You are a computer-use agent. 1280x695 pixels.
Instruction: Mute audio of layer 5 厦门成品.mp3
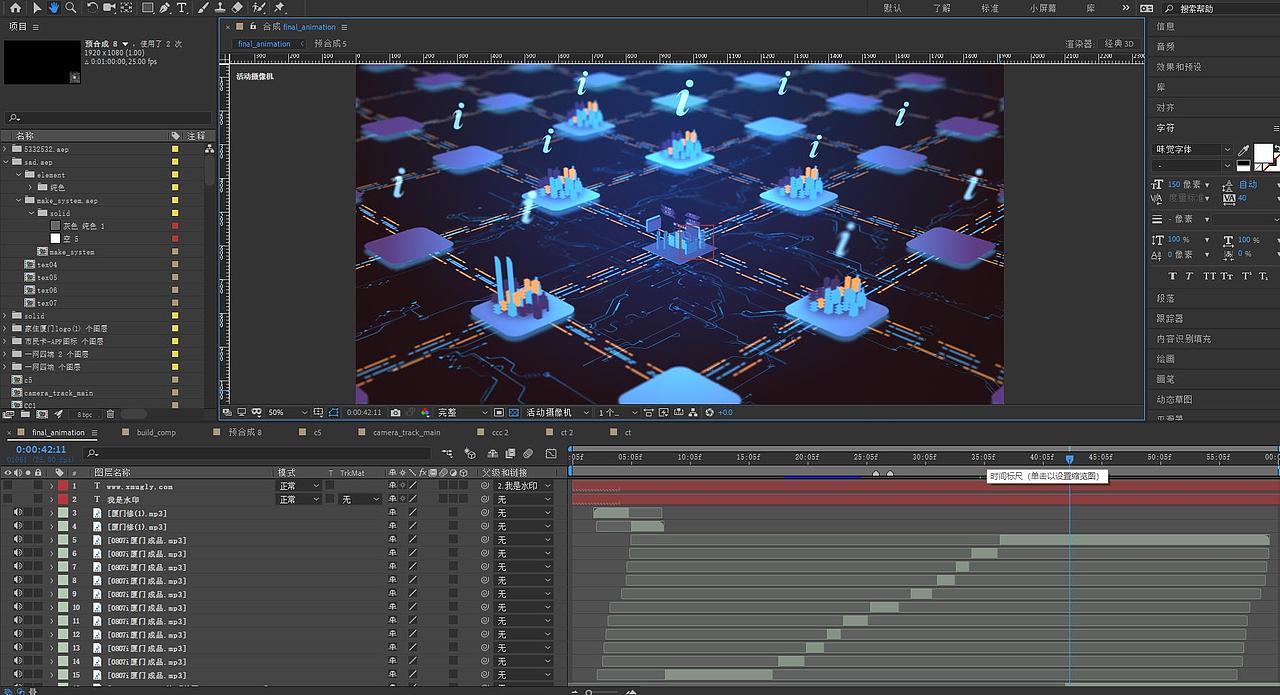(x=18, y=540)
